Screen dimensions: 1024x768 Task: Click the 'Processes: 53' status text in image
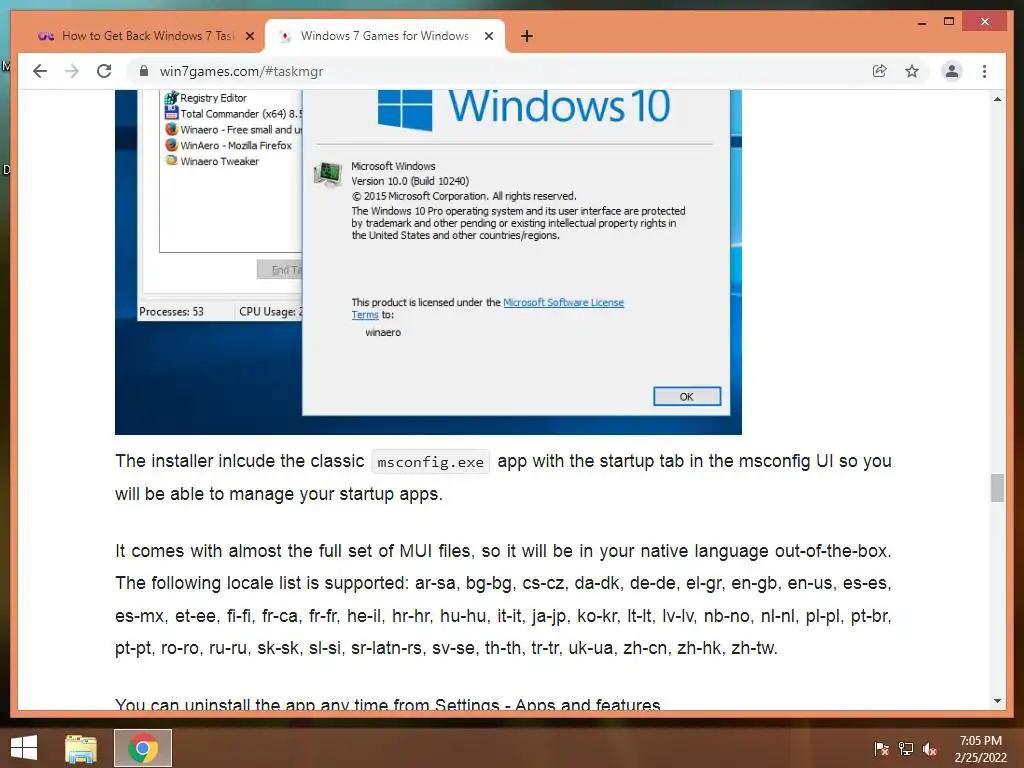(171, 312)
